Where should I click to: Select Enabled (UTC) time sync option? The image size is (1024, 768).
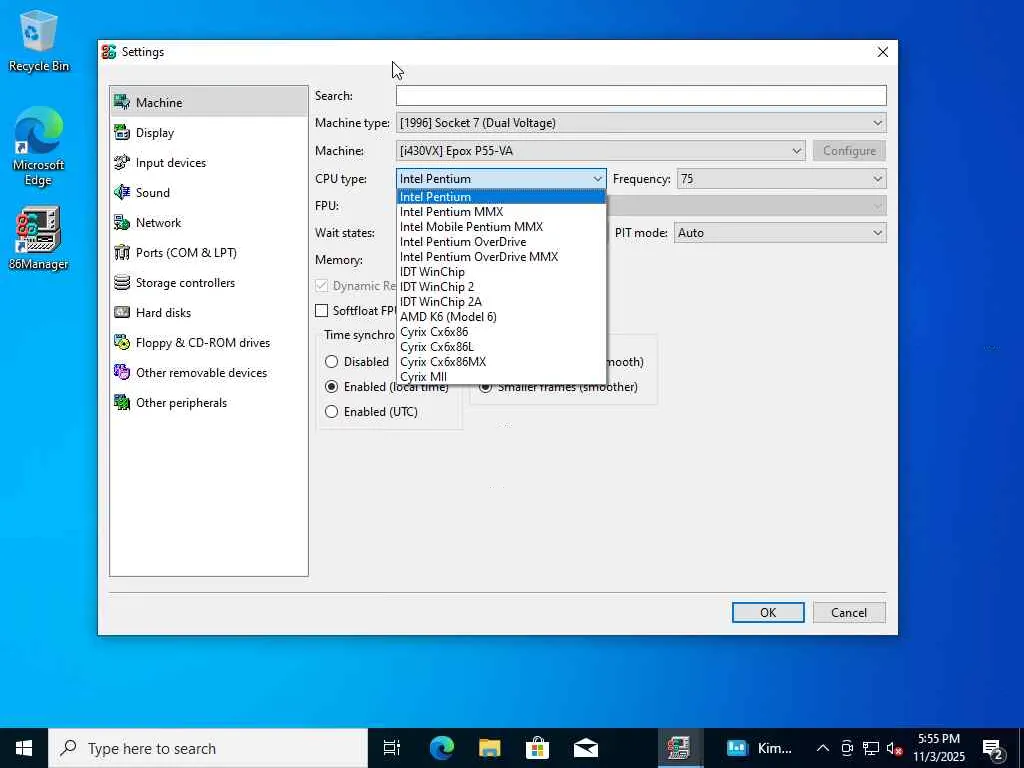pyautogui.click(x=332, y=411)
